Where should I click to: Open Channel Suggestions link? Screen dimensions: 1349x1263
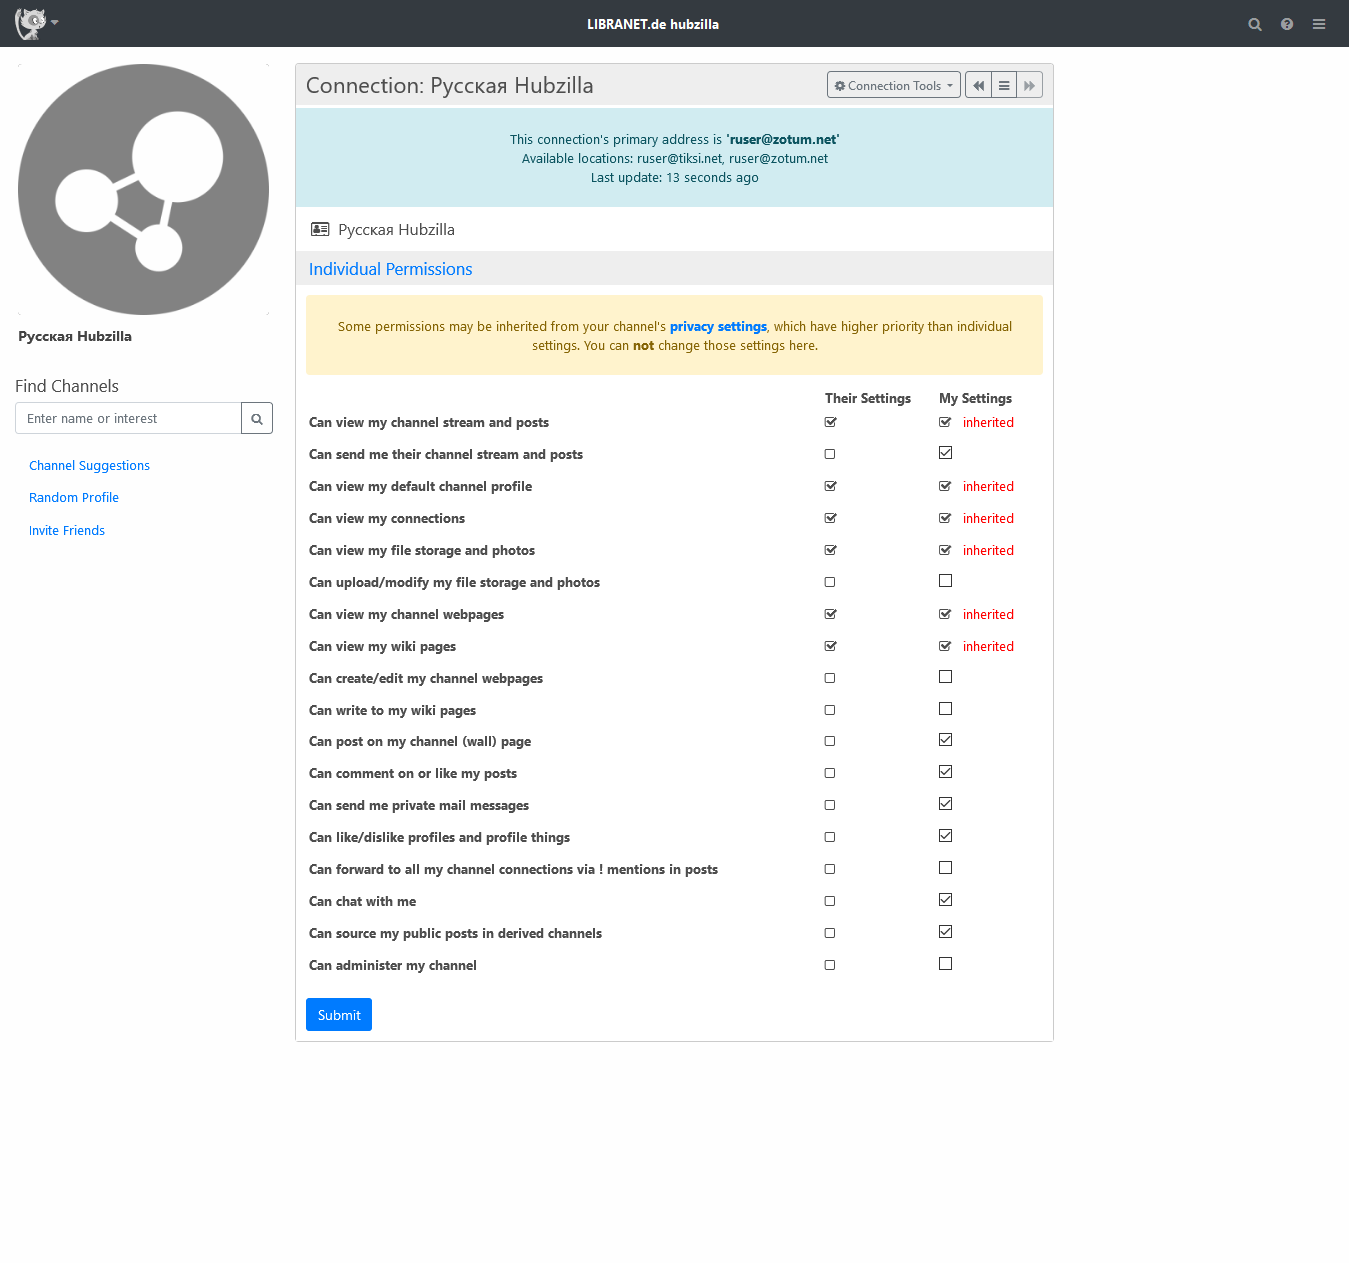point(89,465)
